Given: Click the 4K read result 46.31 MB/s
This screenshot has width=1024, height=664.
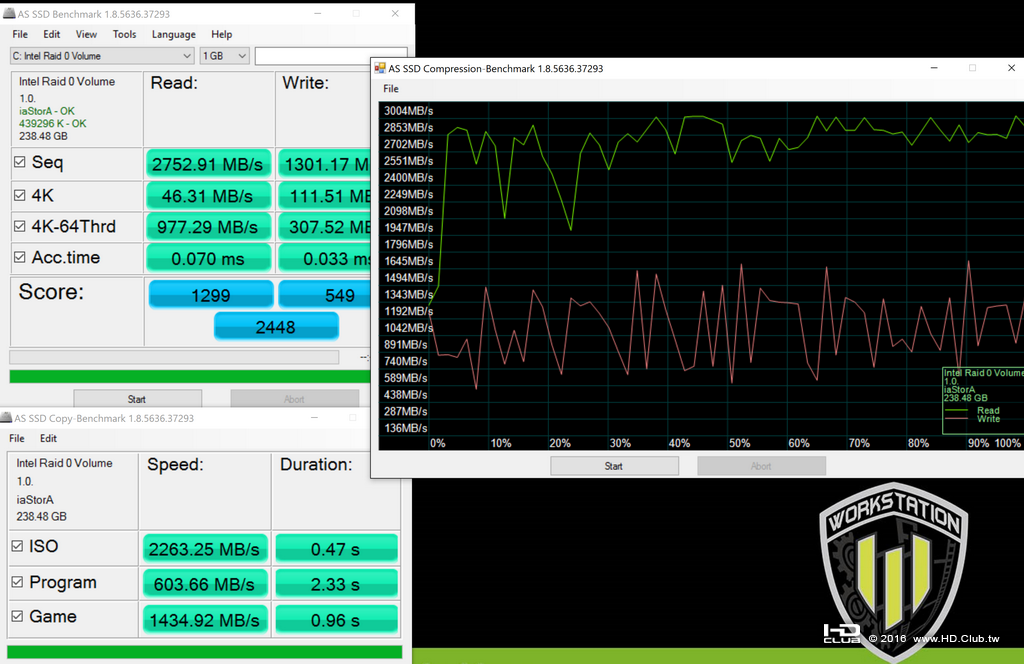Looking at the screenshot, I should point(208,196).
